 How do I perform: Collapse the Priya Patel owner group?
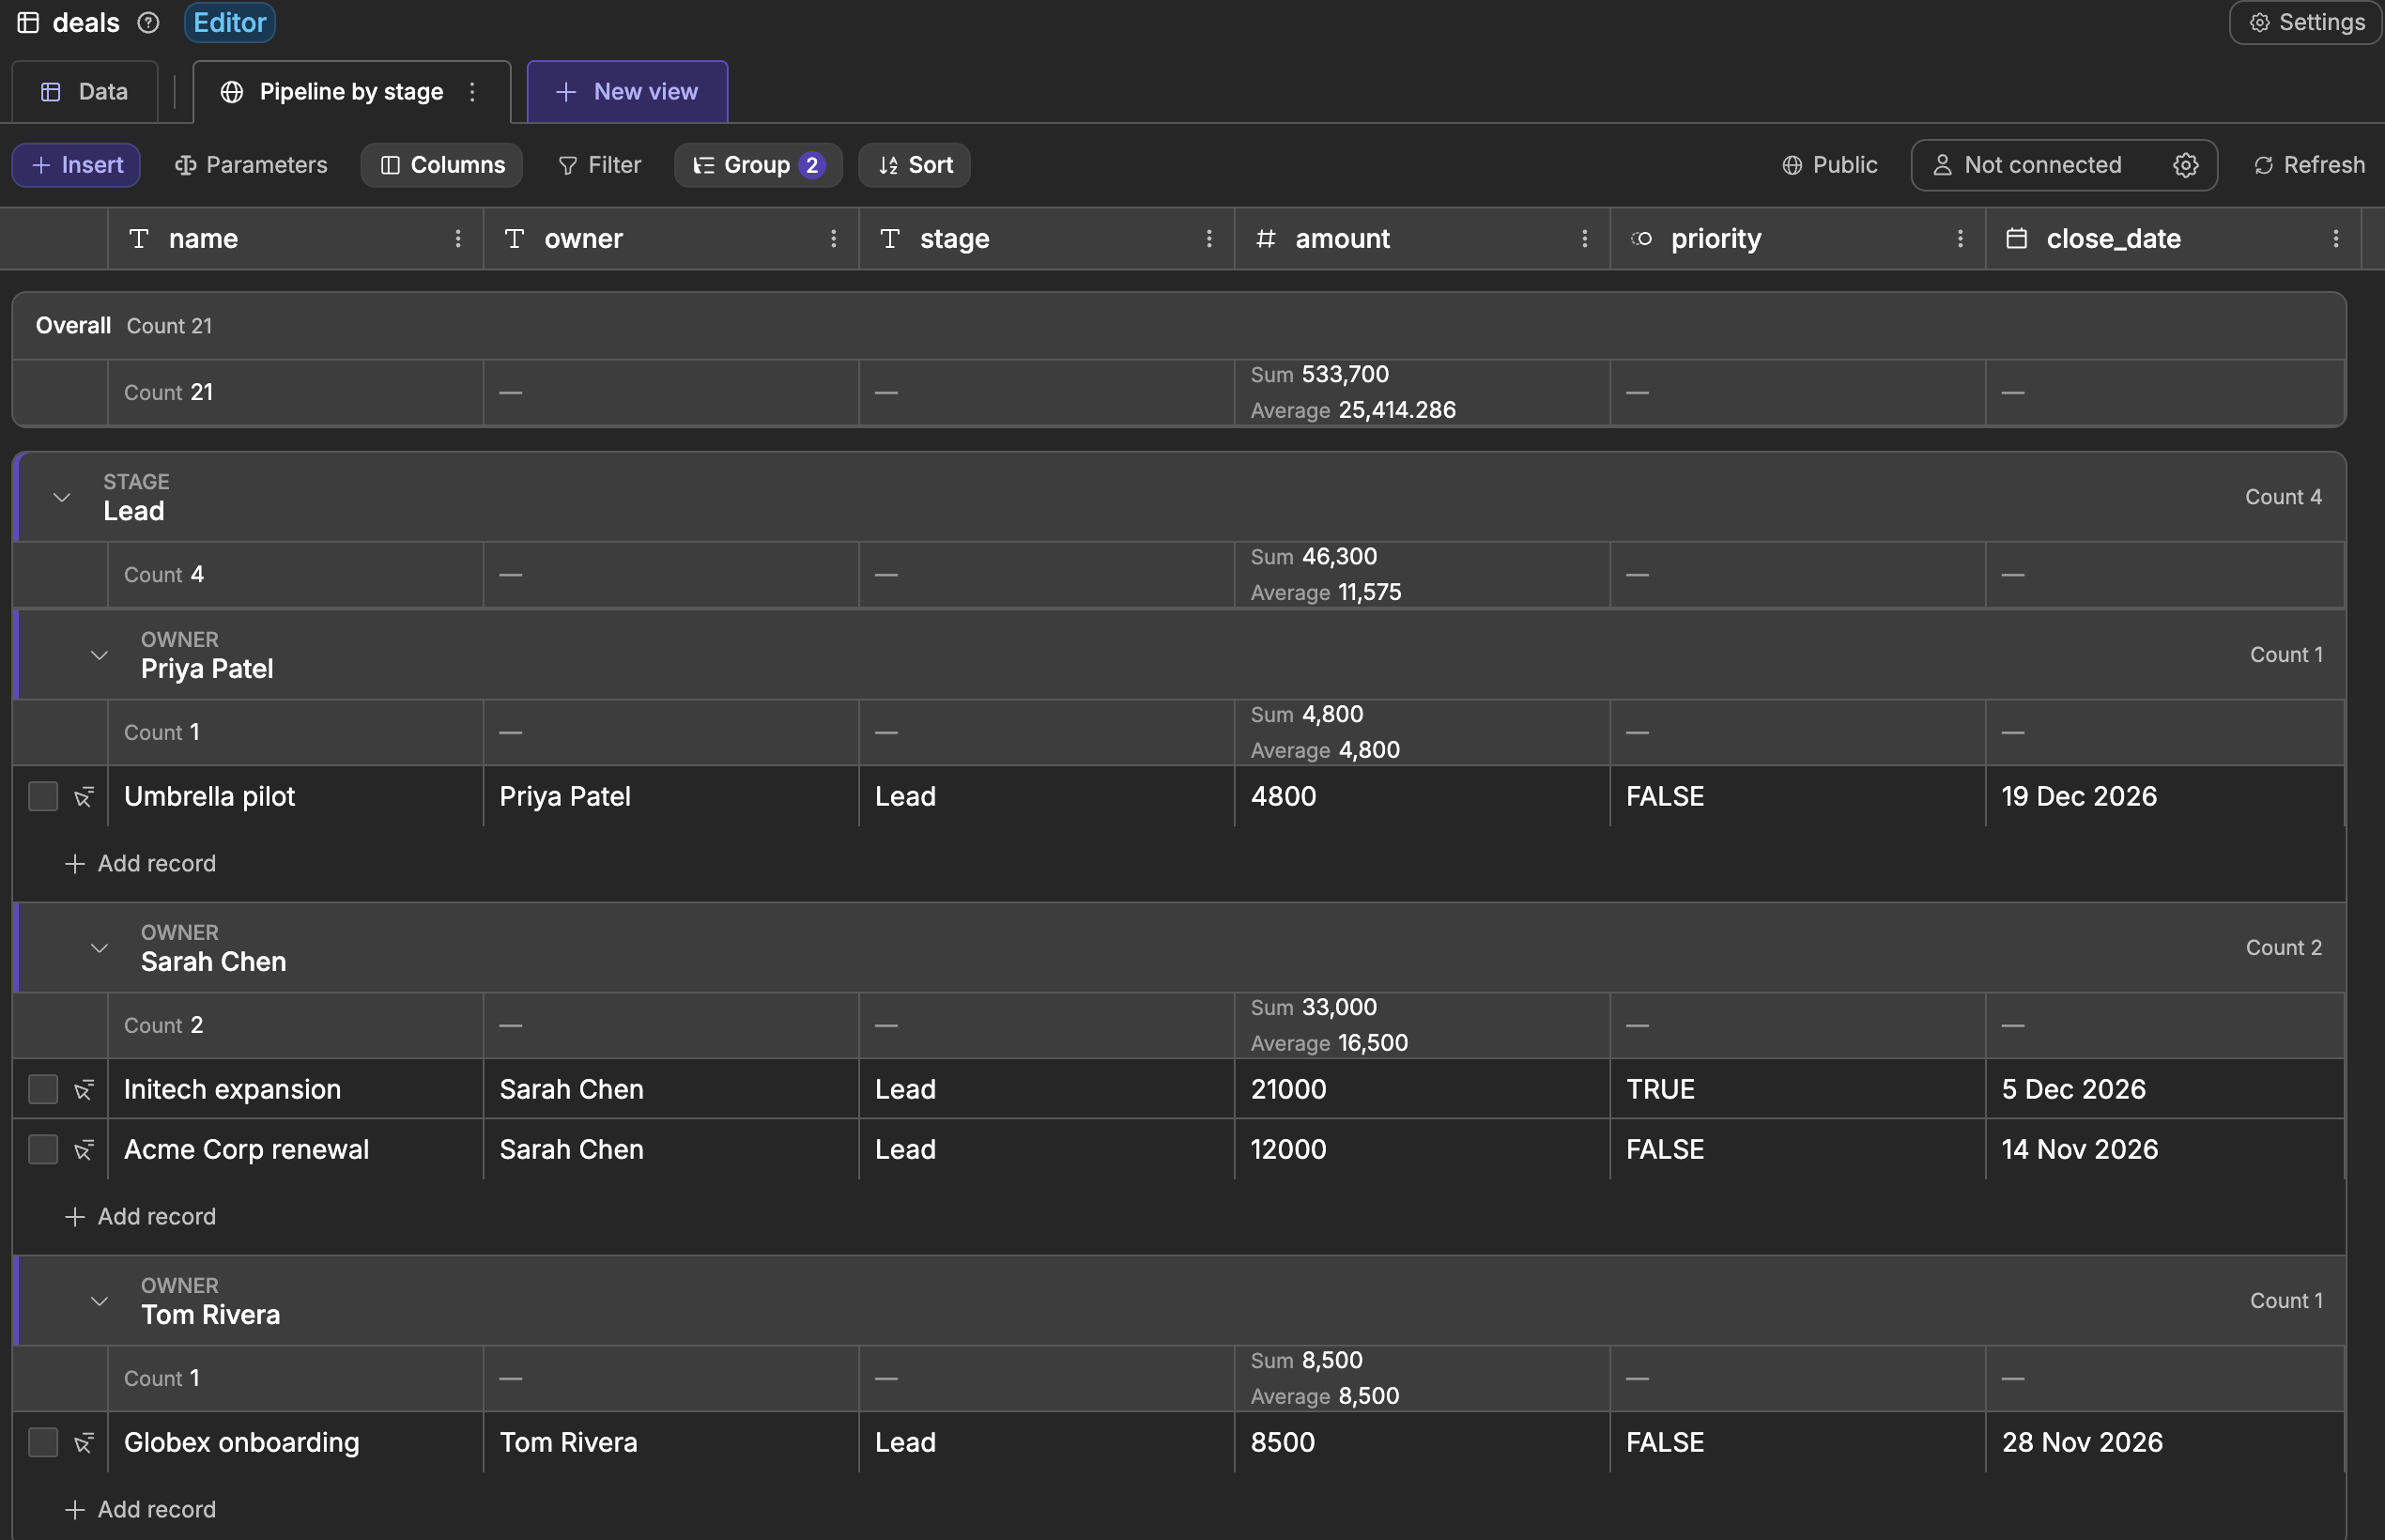click(99, 655)
